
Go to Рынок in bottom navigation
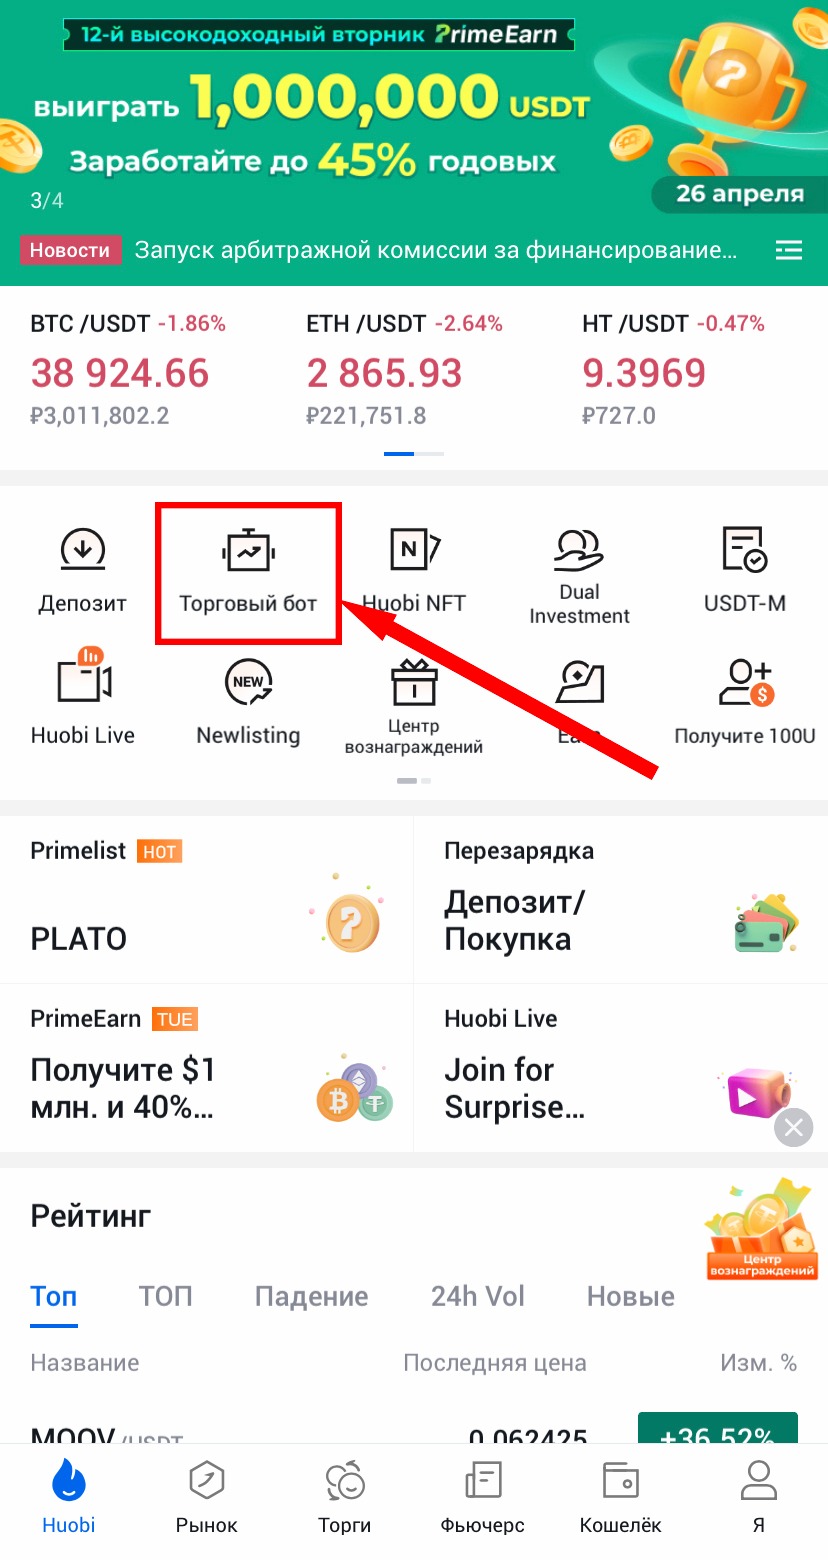tap(207, 1497)
